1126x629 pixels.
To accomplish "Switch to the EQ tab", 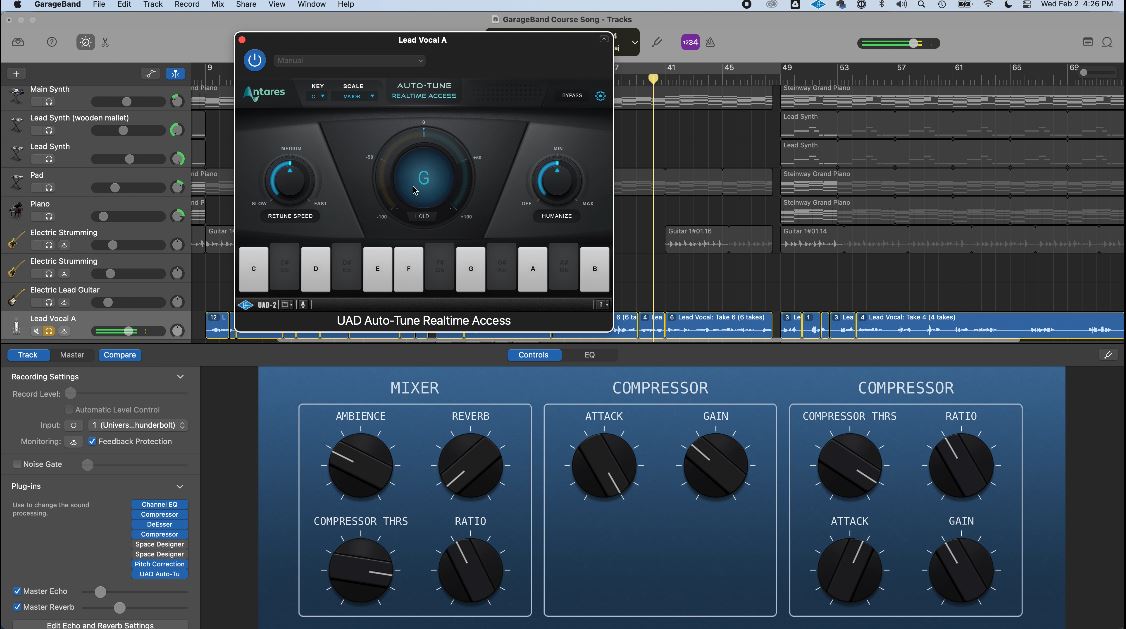I will pos(589,355).
